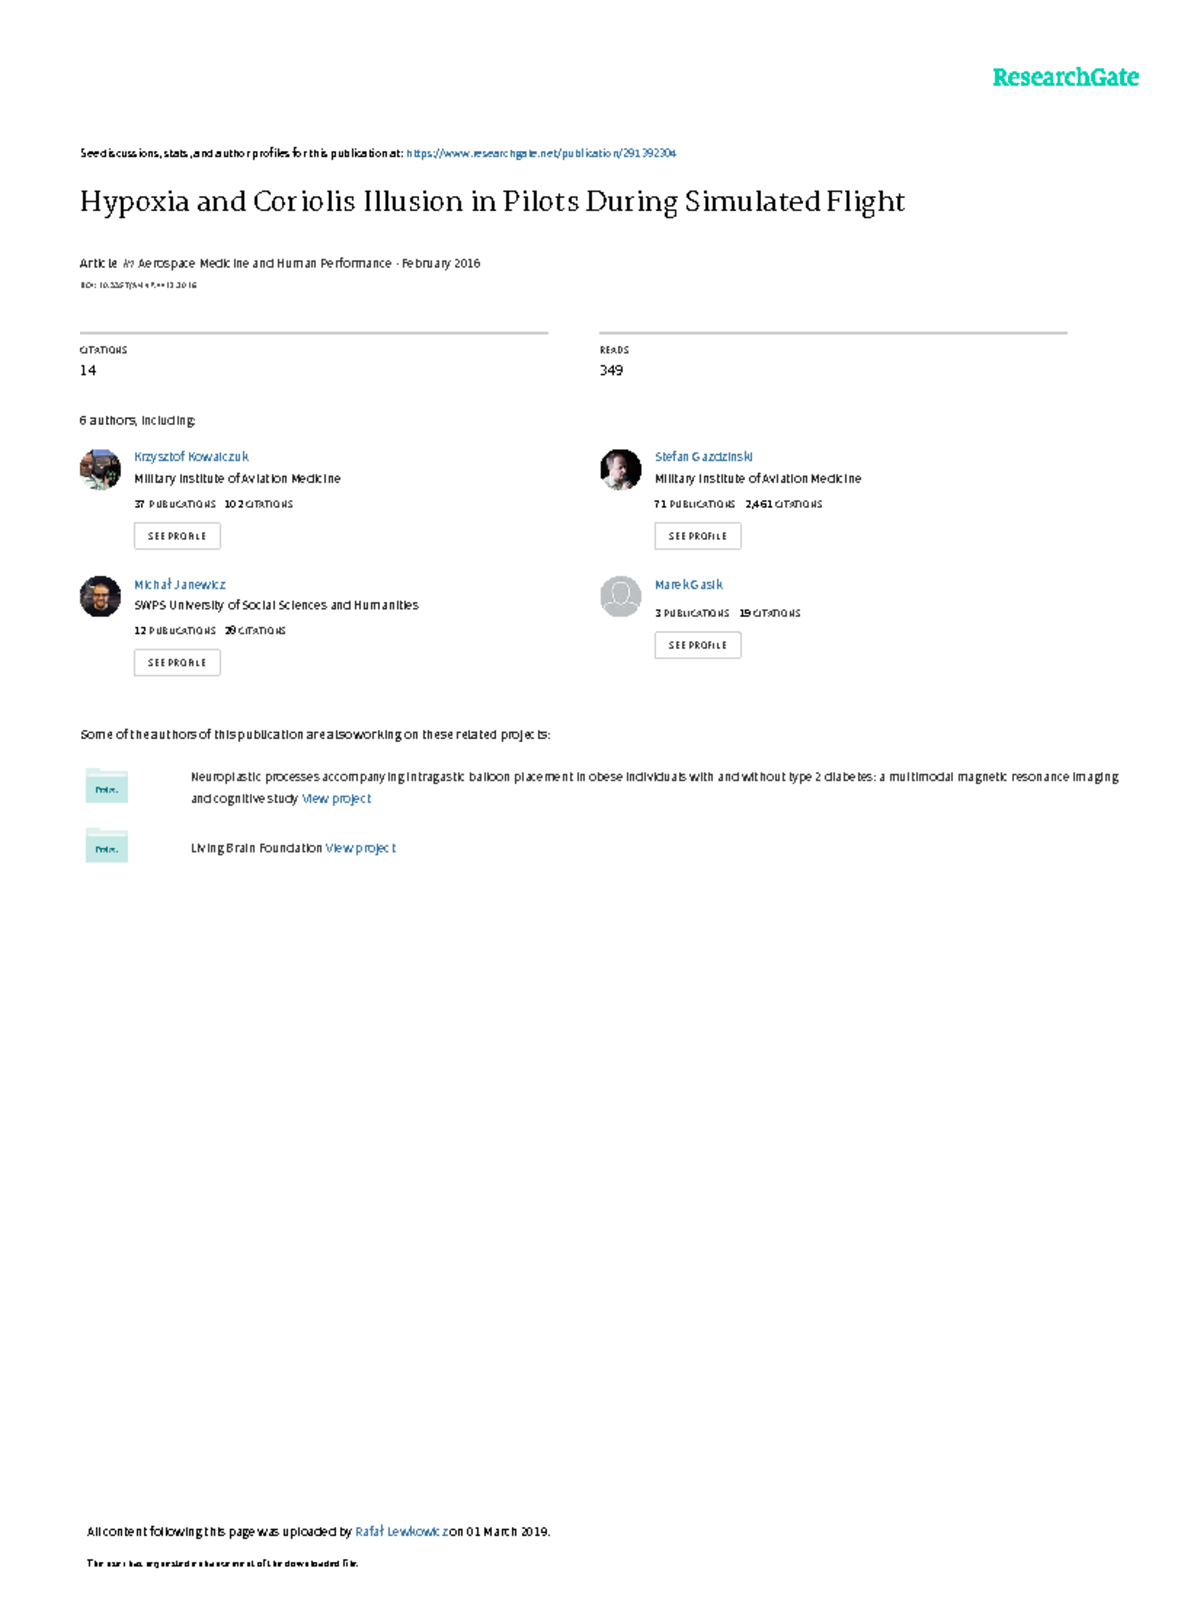The width and height of the screenshot is (1200, 1600).
Task: Click See Profile button under Marek Gasik
Action: point(697,645)
